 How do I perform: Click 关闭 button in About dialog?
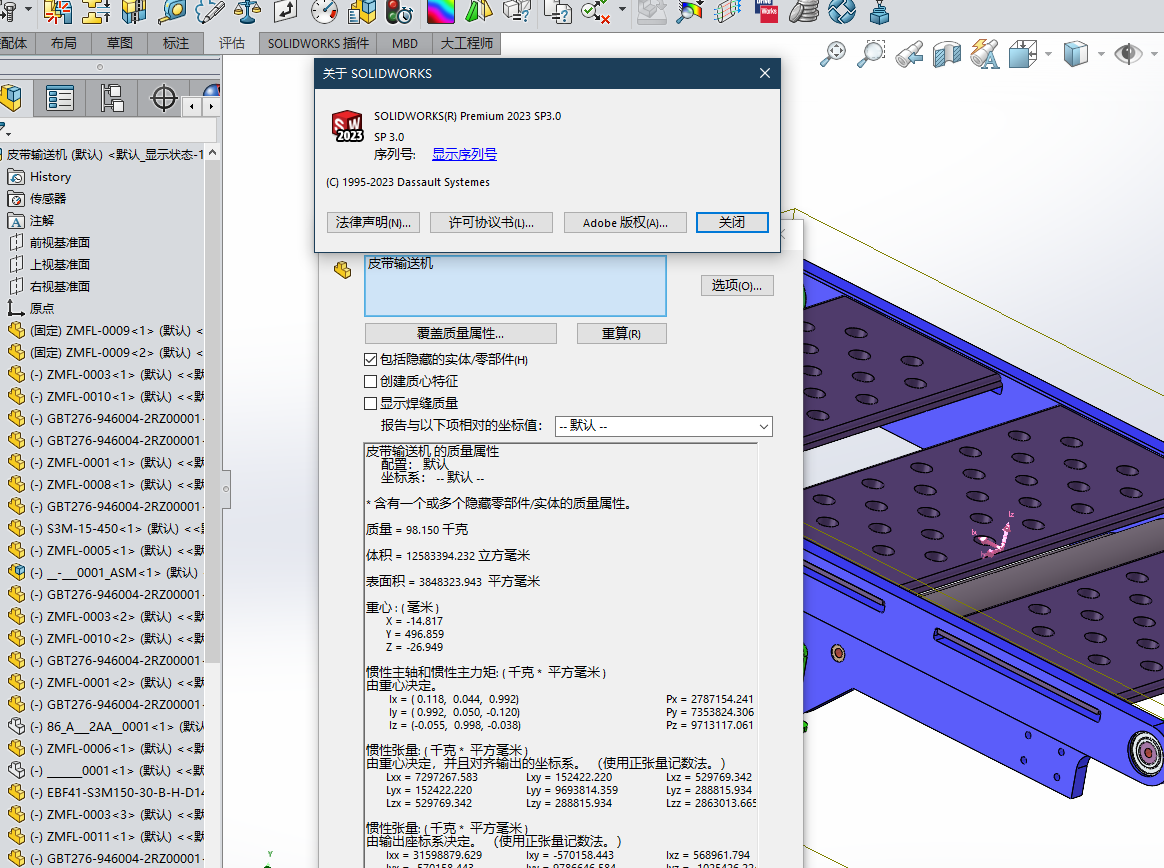[x=732, y=223]
